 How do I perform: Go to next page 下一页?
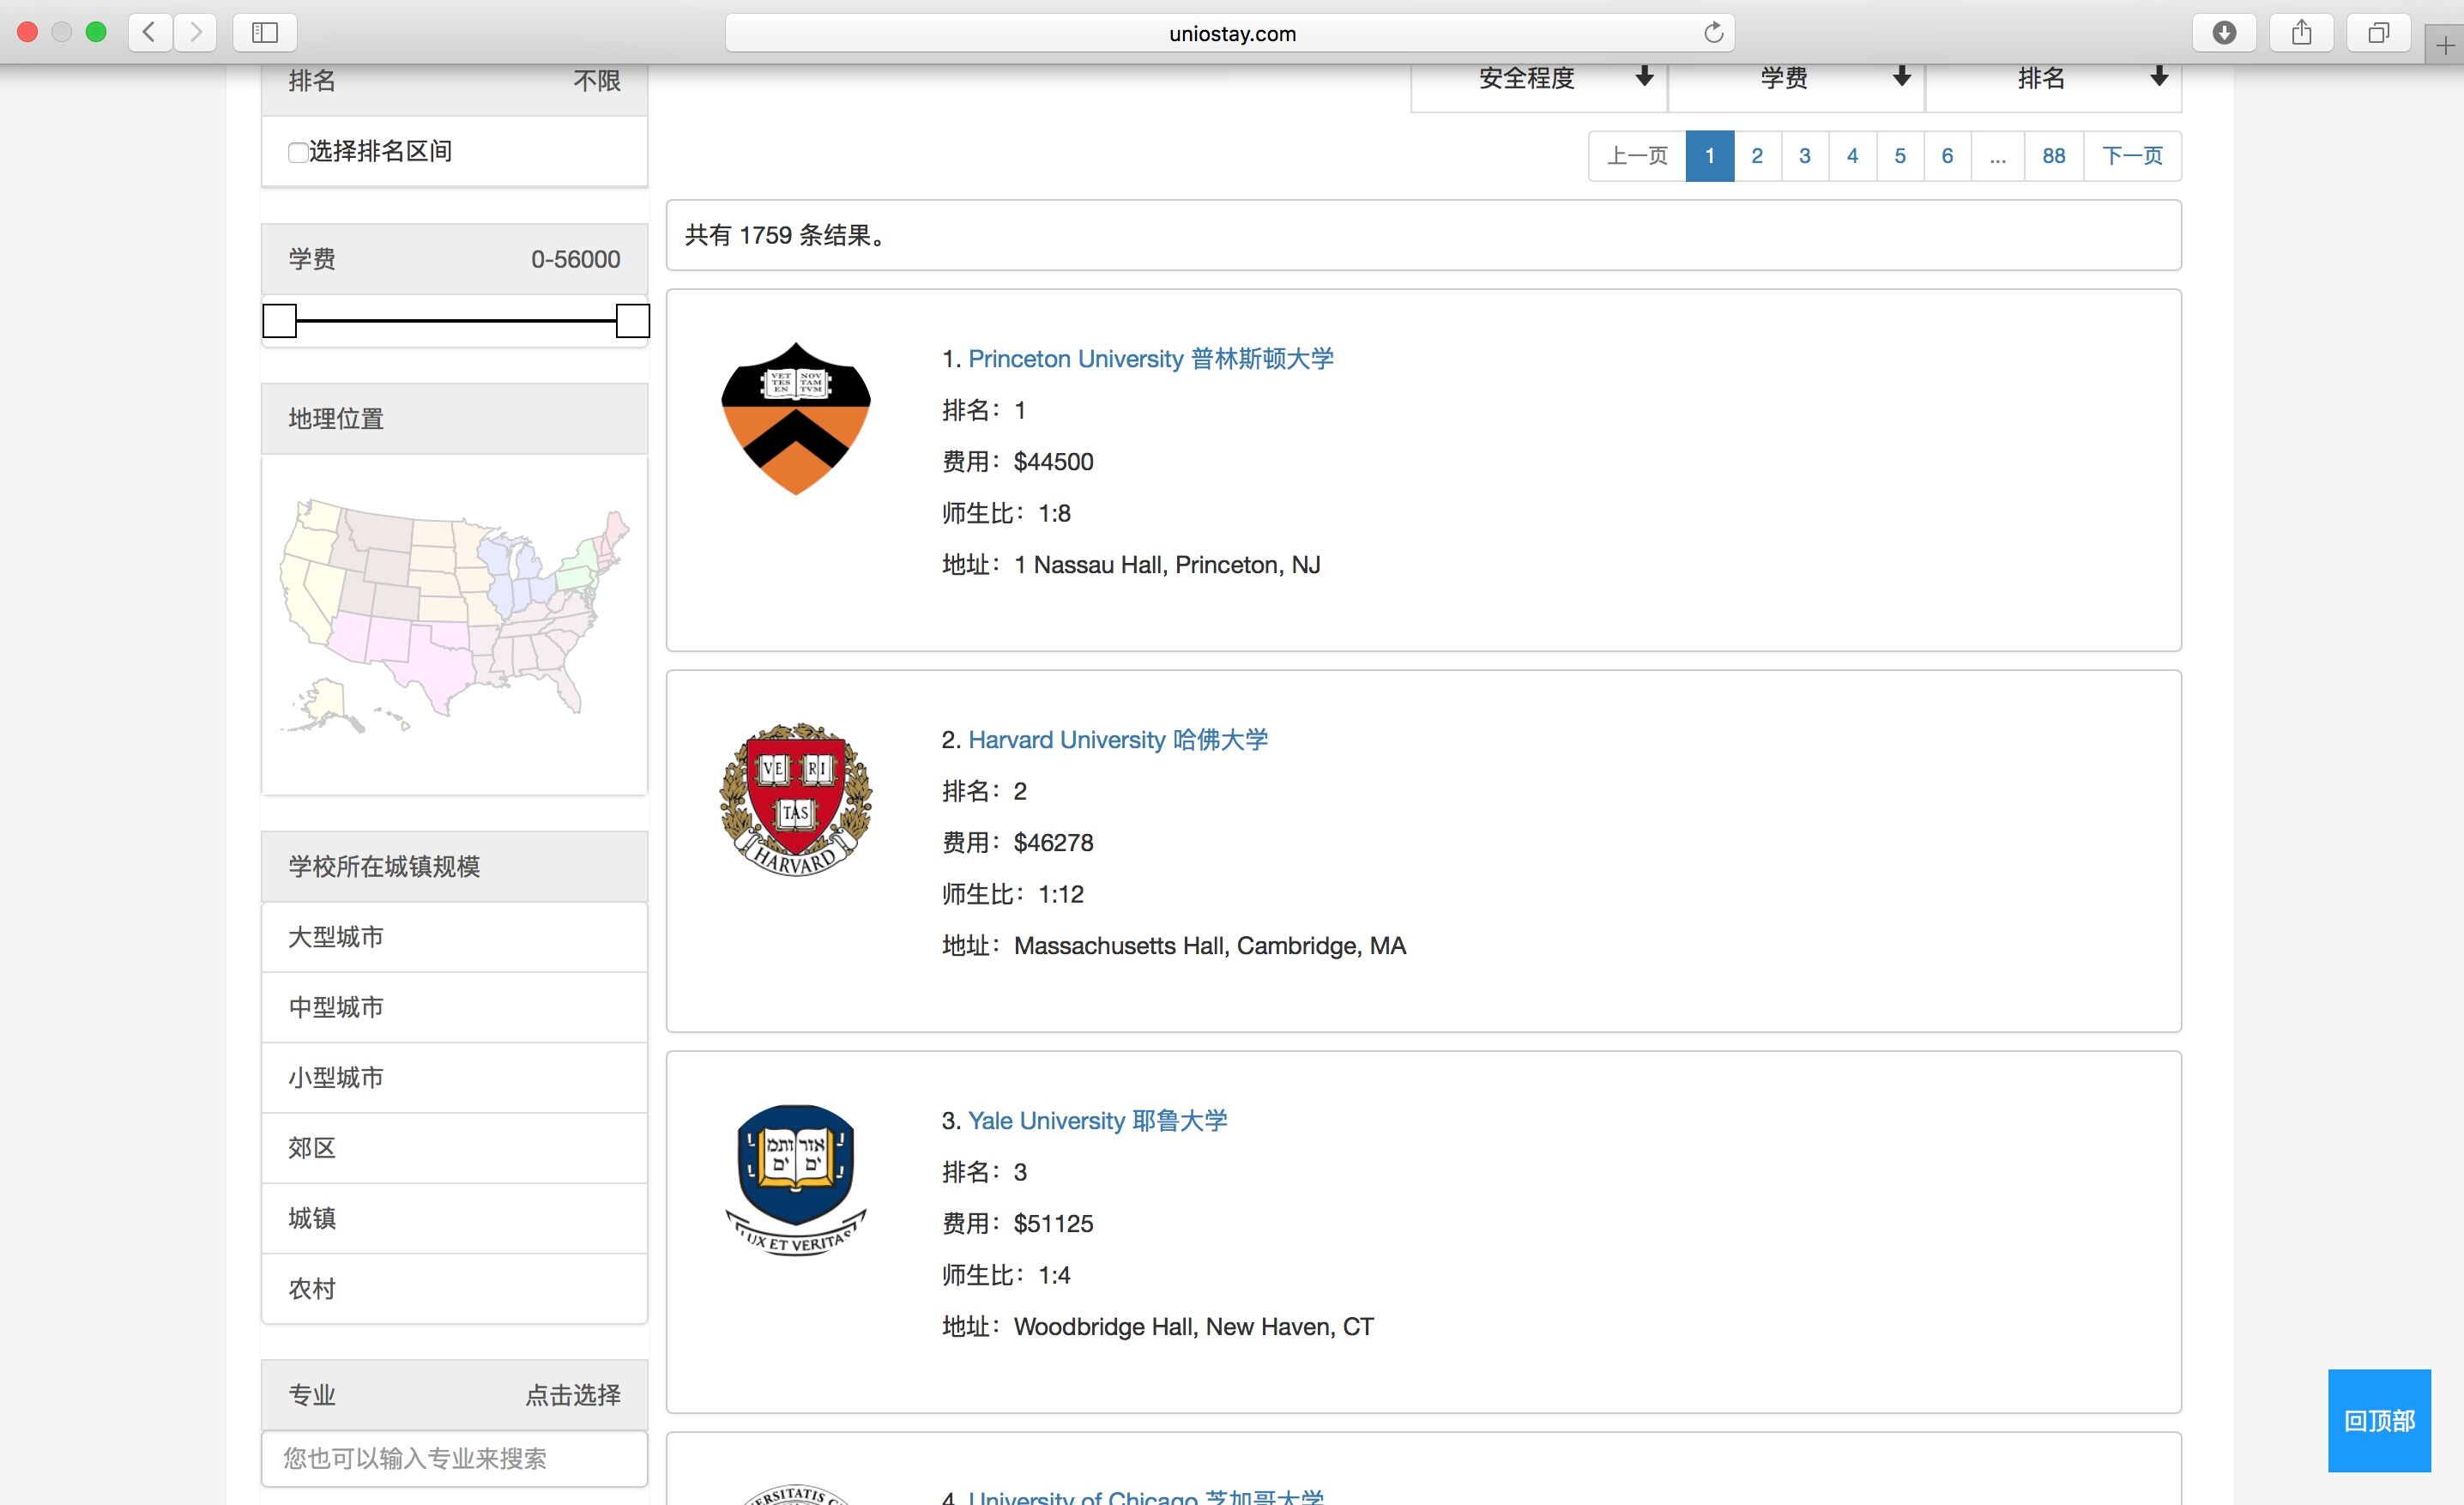coord(2132,156)
